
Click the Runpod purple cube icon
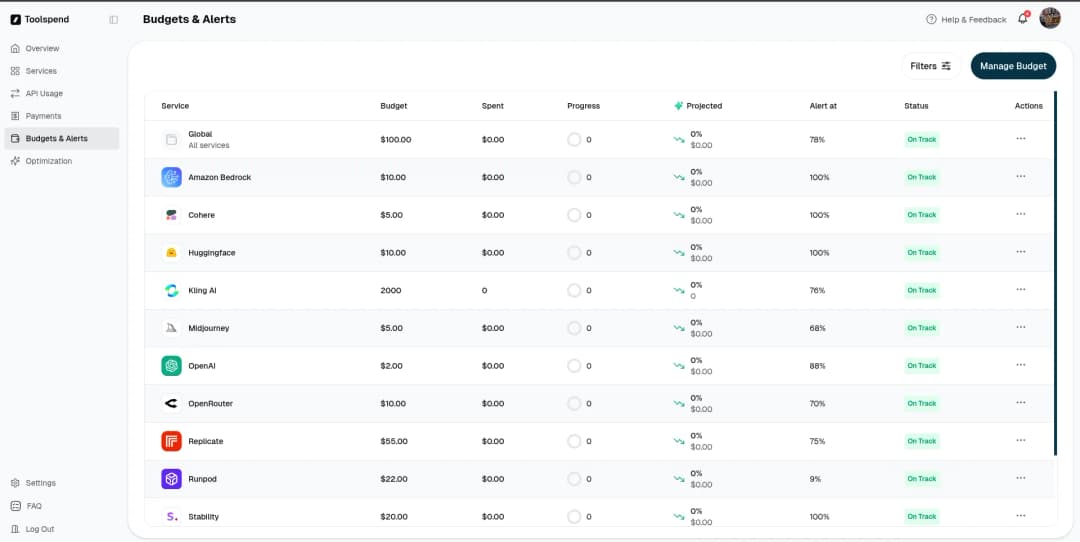[171, 479]
